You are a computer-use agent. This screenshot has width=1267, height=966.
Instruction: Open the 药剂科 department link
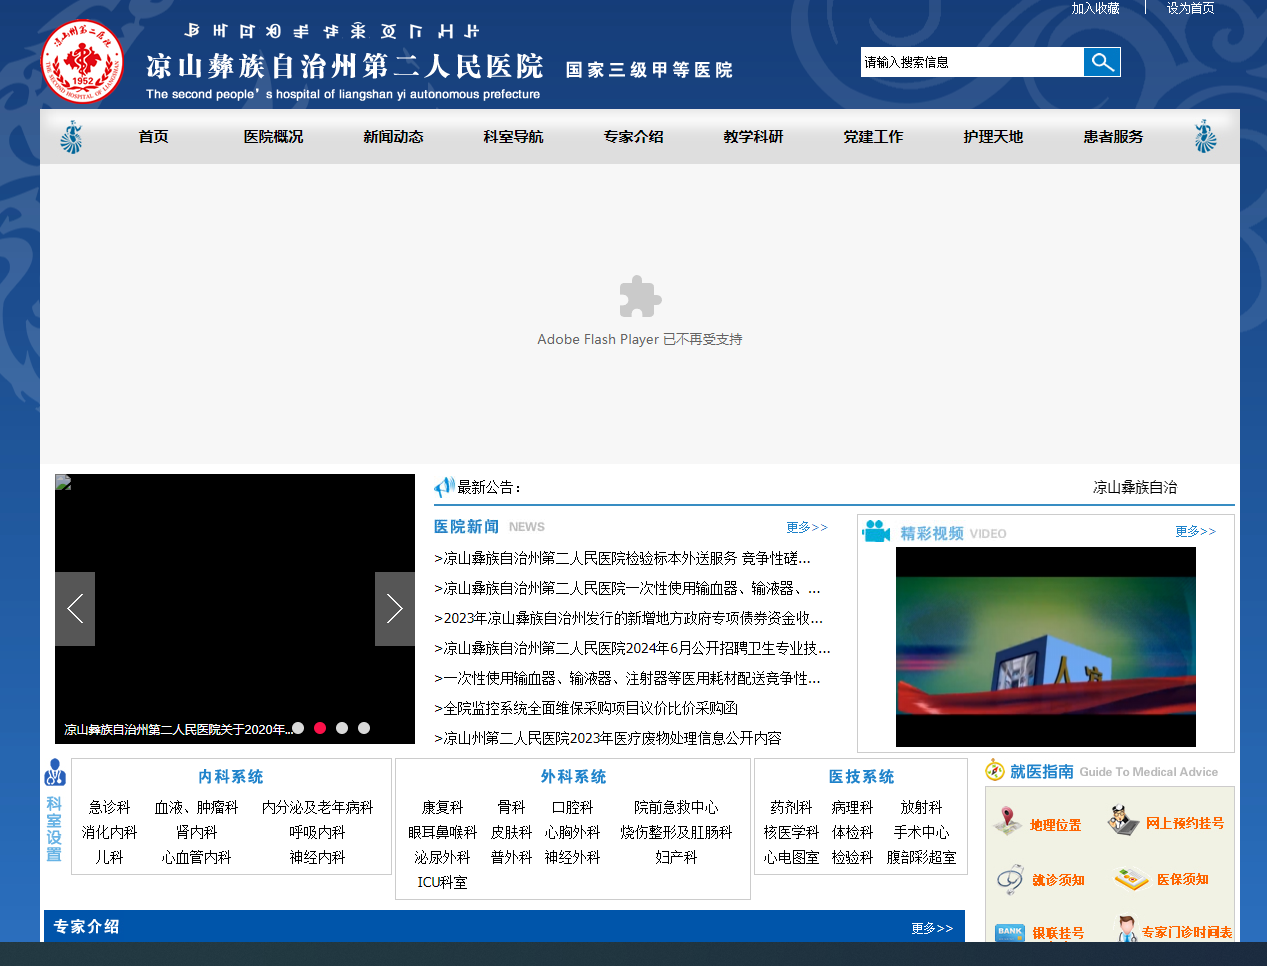[x=791, y=807]
